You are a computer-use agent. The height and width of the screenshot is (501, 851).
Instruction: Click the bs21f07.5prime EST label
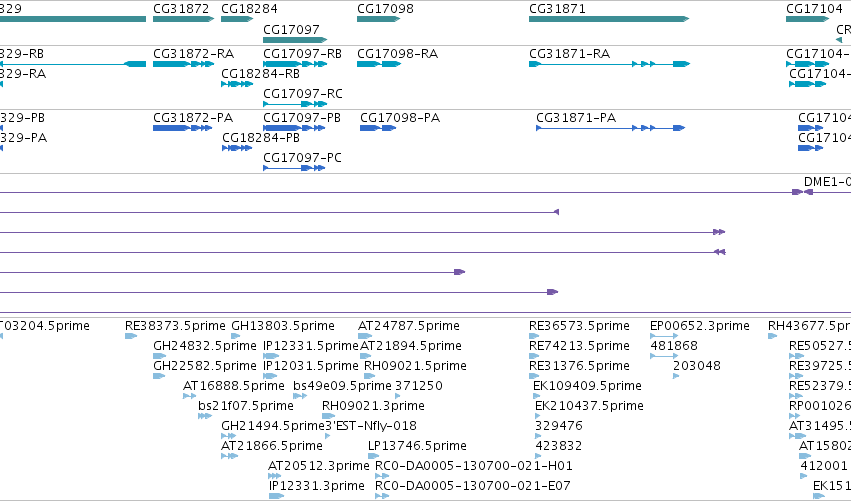coord(245,406)
